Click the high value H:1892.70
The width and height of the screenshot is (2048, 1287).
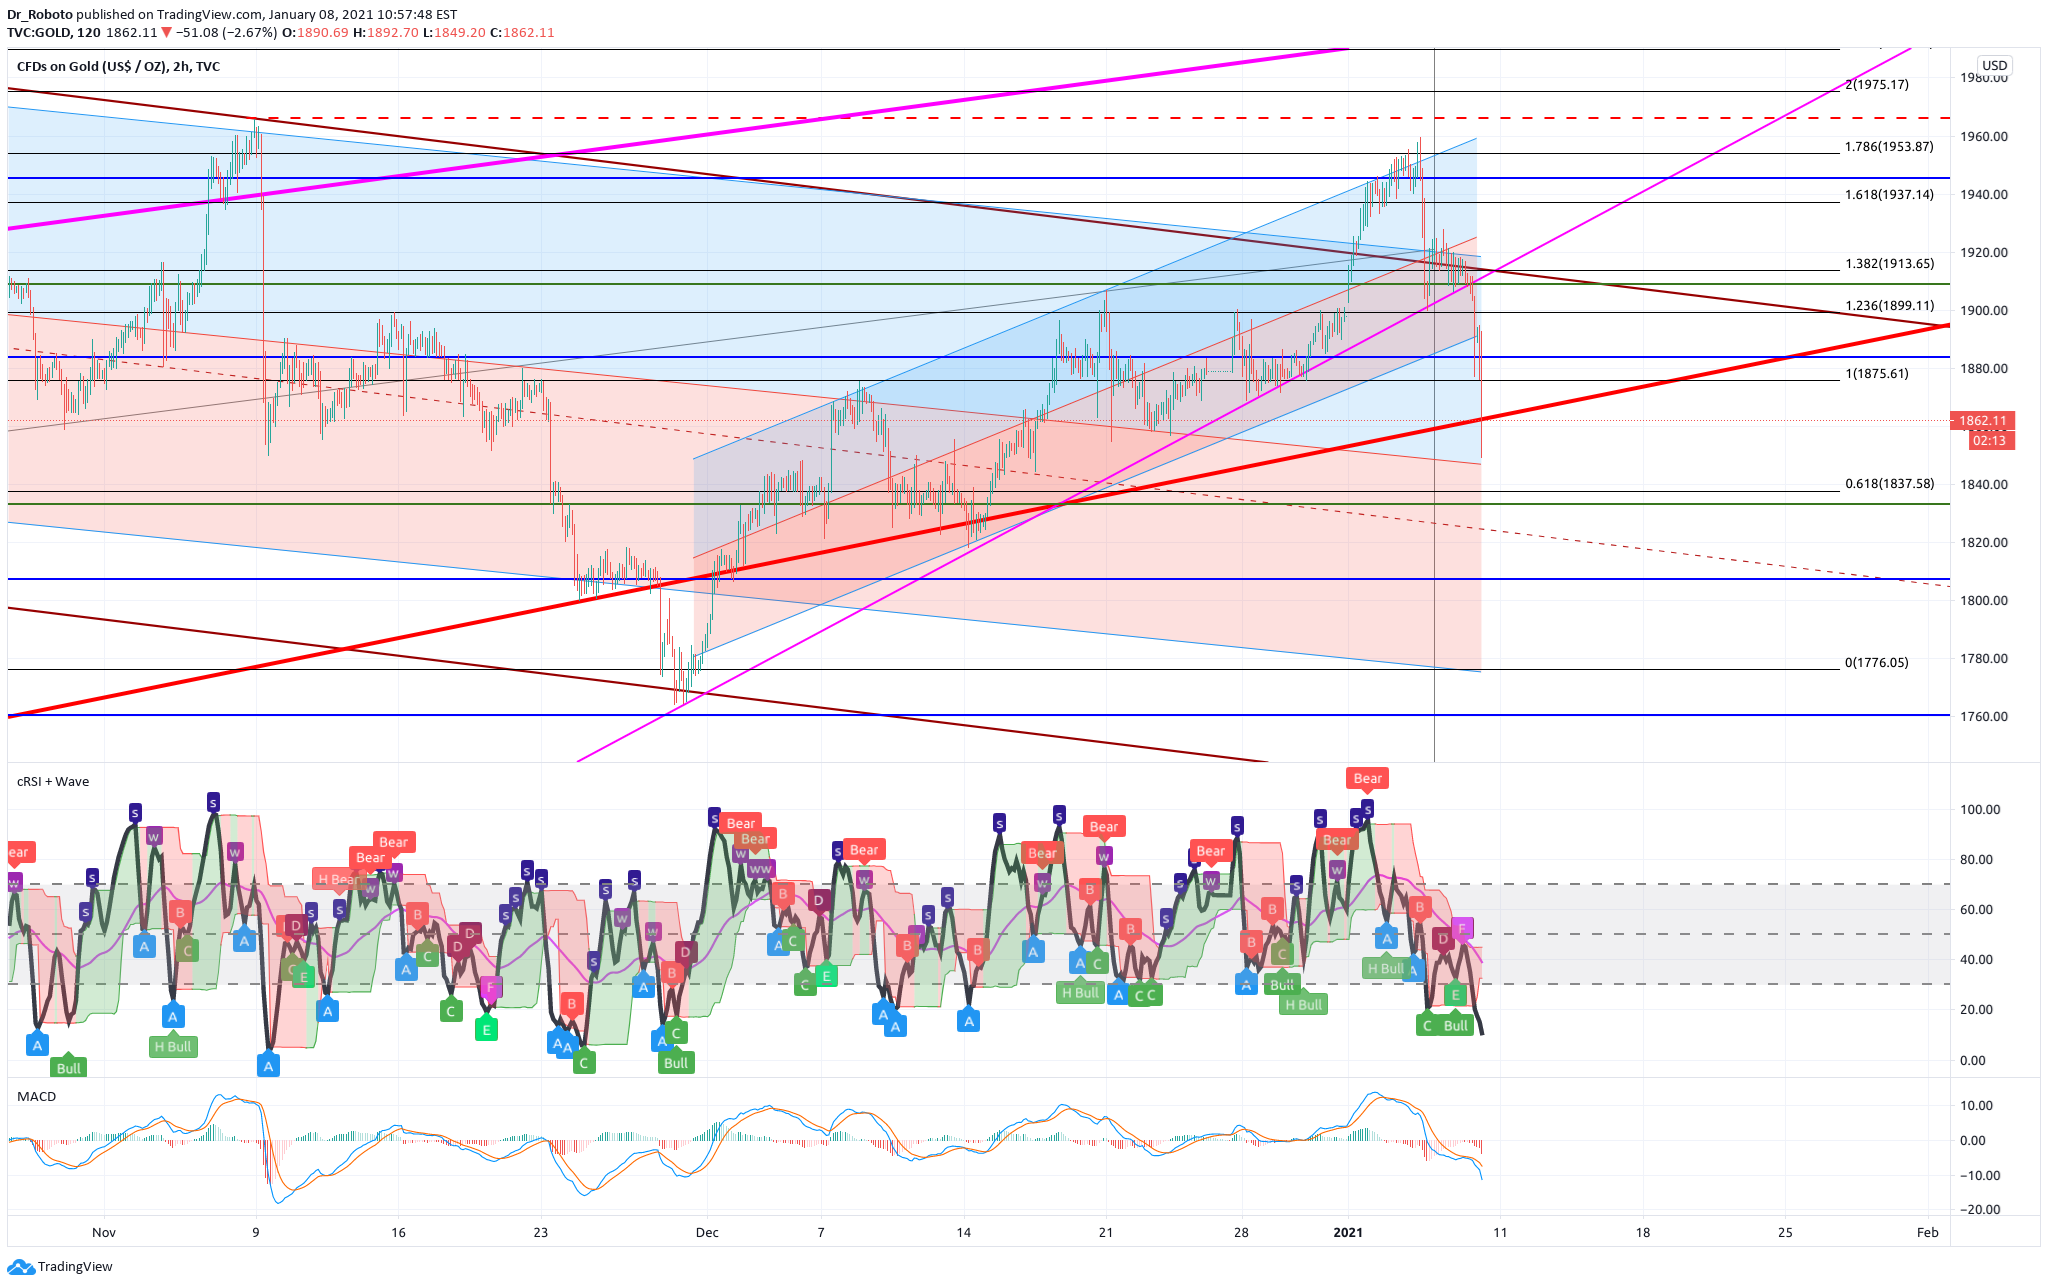click(385, 33)
